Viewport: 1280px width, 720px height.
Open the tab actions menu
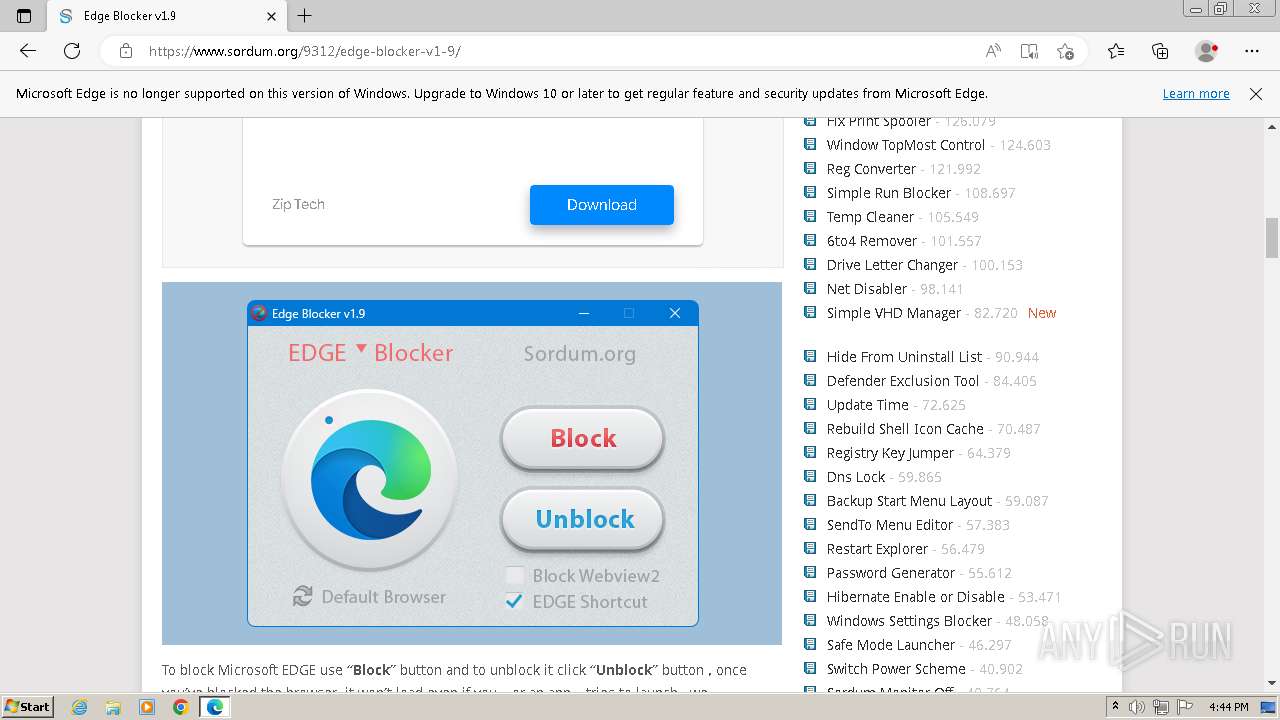[x=24, y=16]
